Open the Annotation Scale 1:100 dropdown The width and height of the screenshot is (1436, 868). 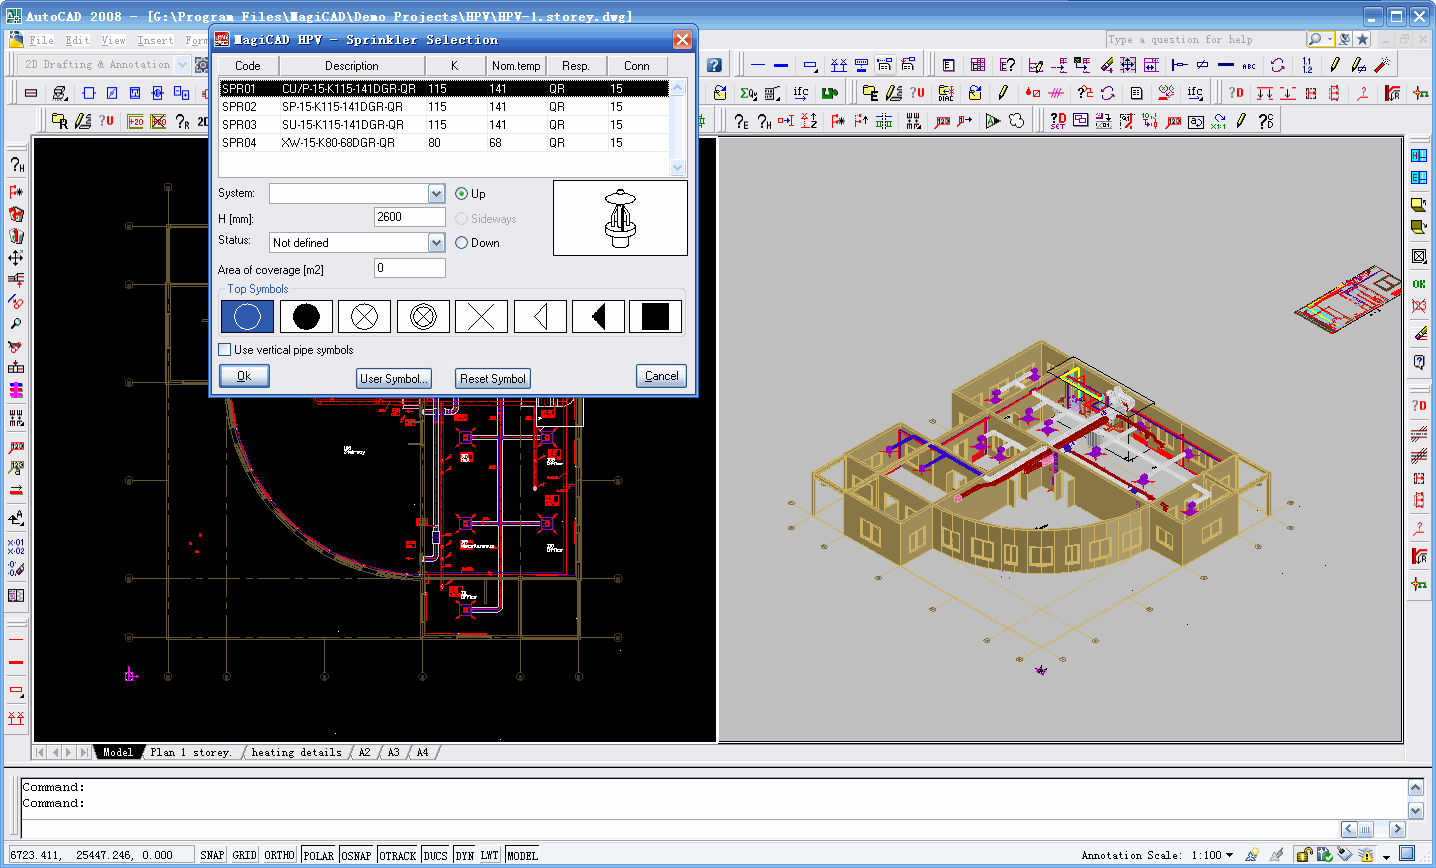pos(1229,855)
